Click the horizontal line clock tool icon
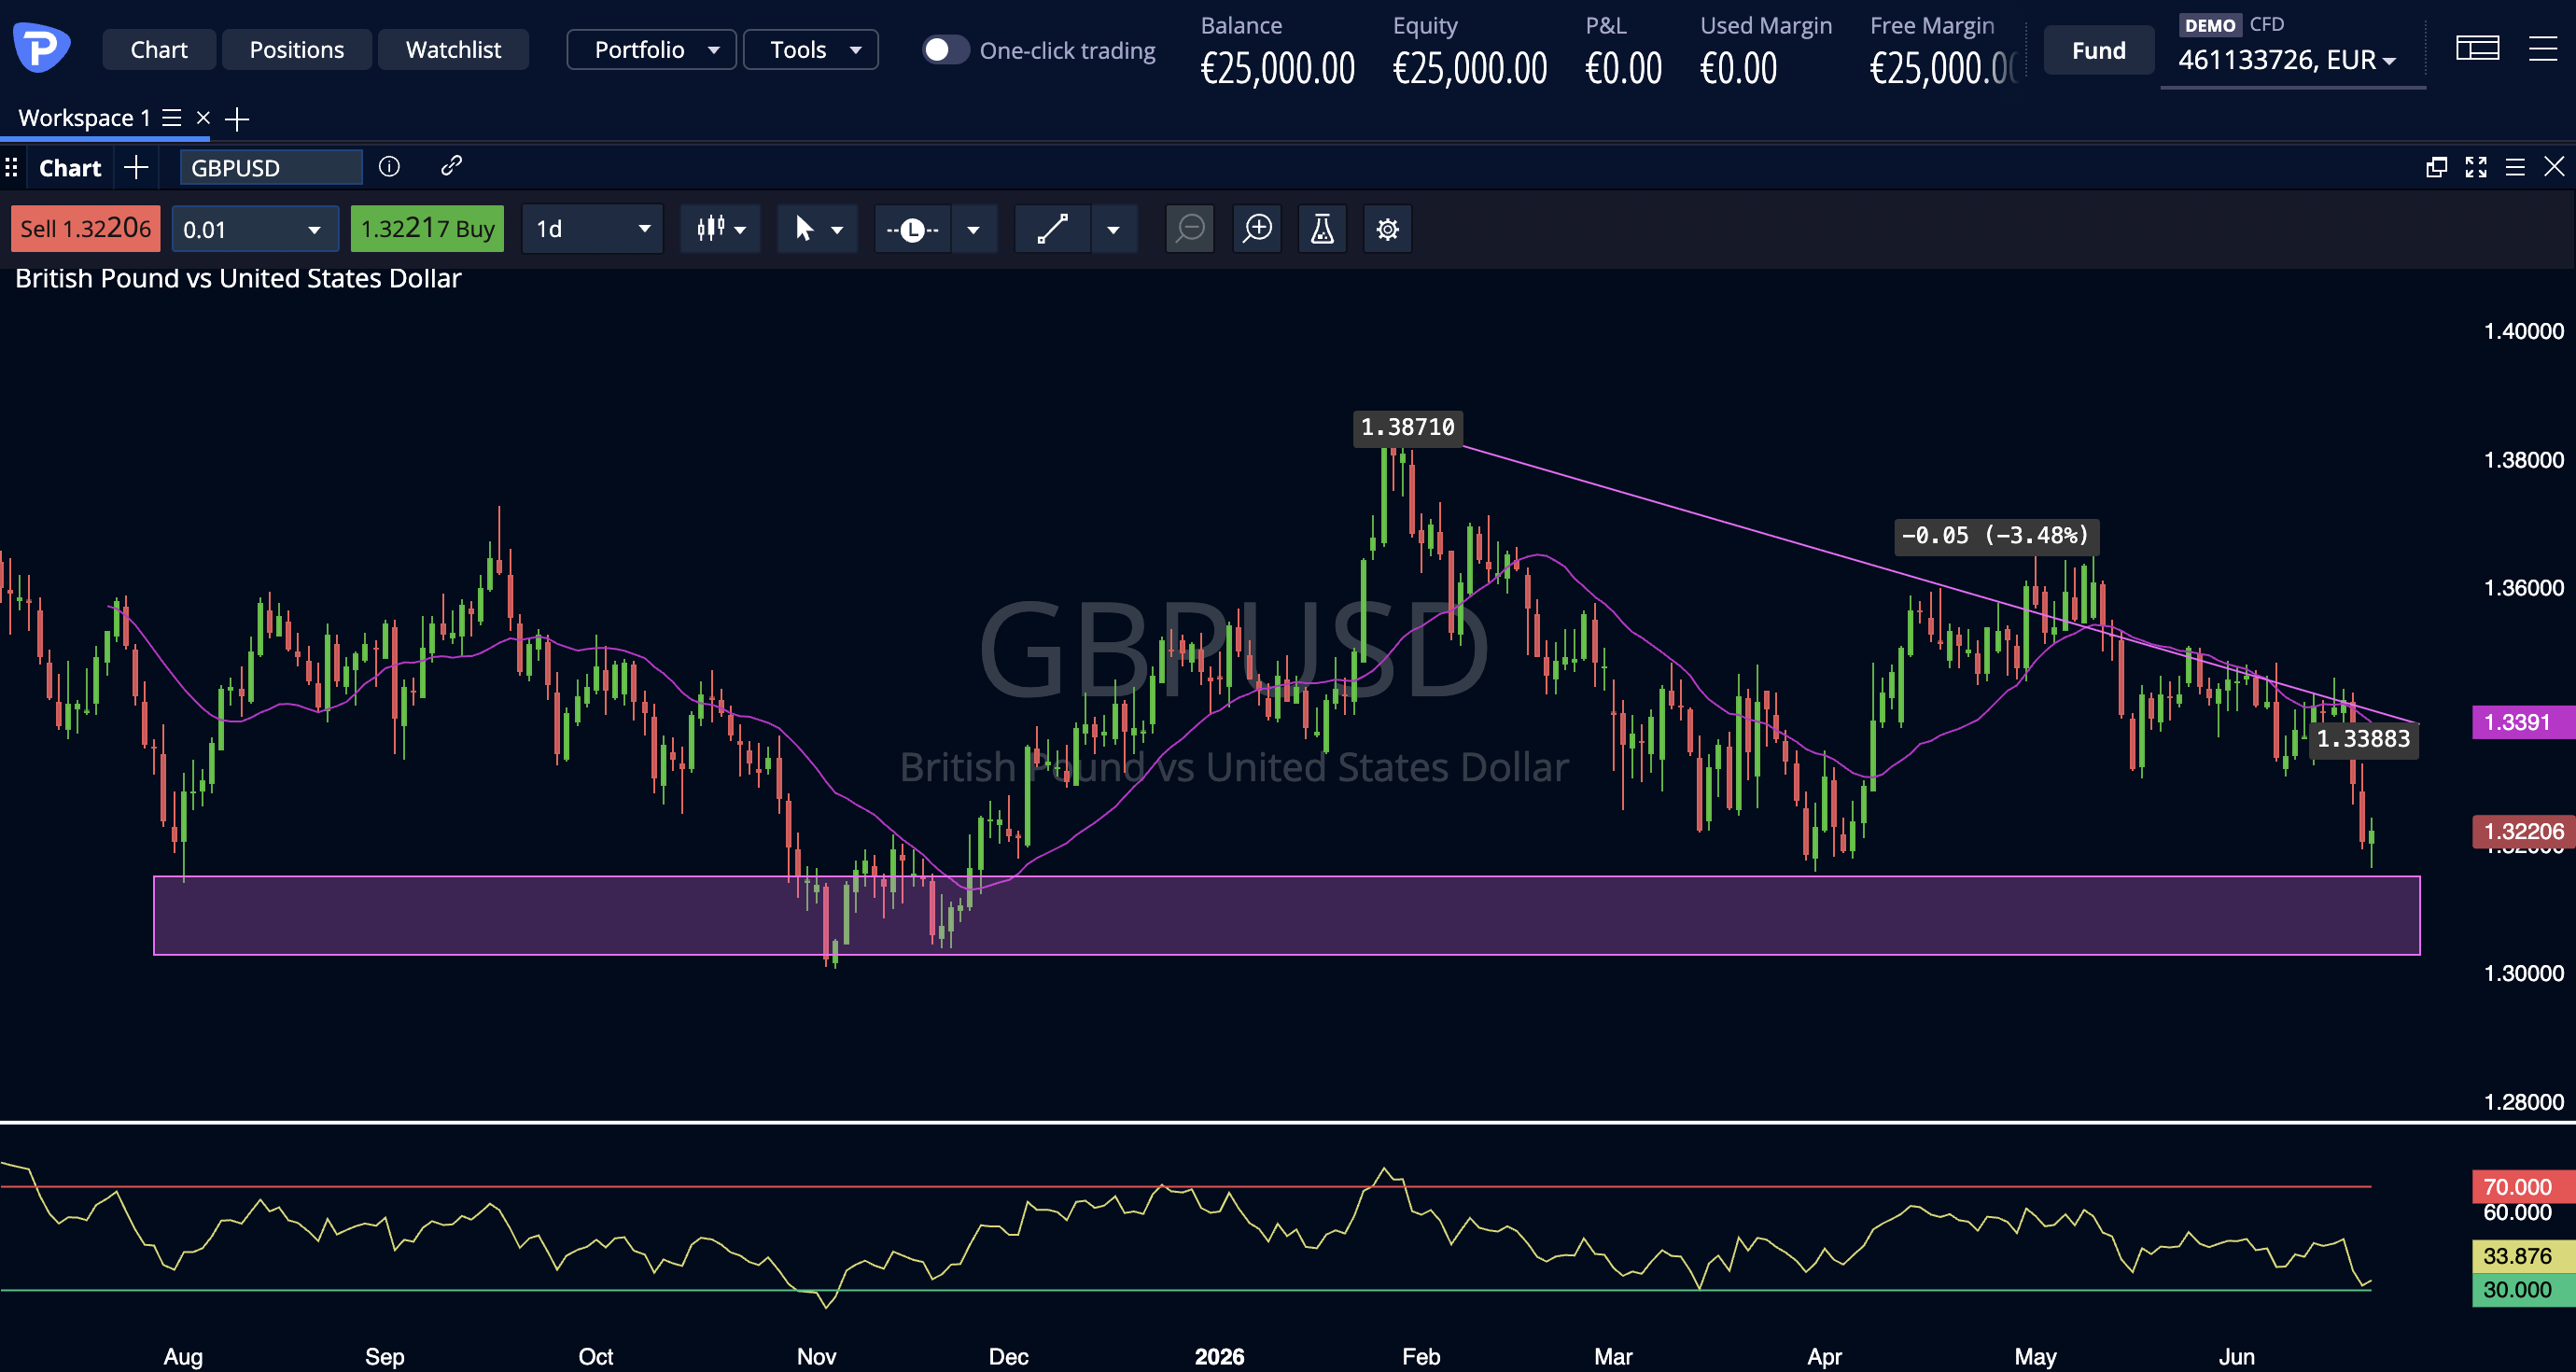Viewport: 2576px width, 1372px height. pos(912,230)
